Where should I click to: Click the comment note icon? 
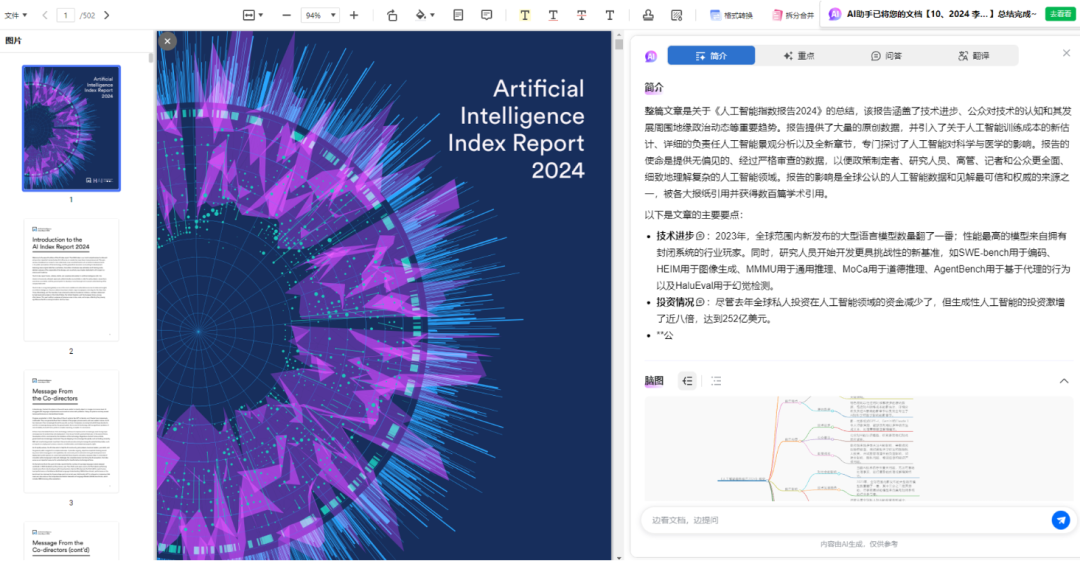pos(487,15)
